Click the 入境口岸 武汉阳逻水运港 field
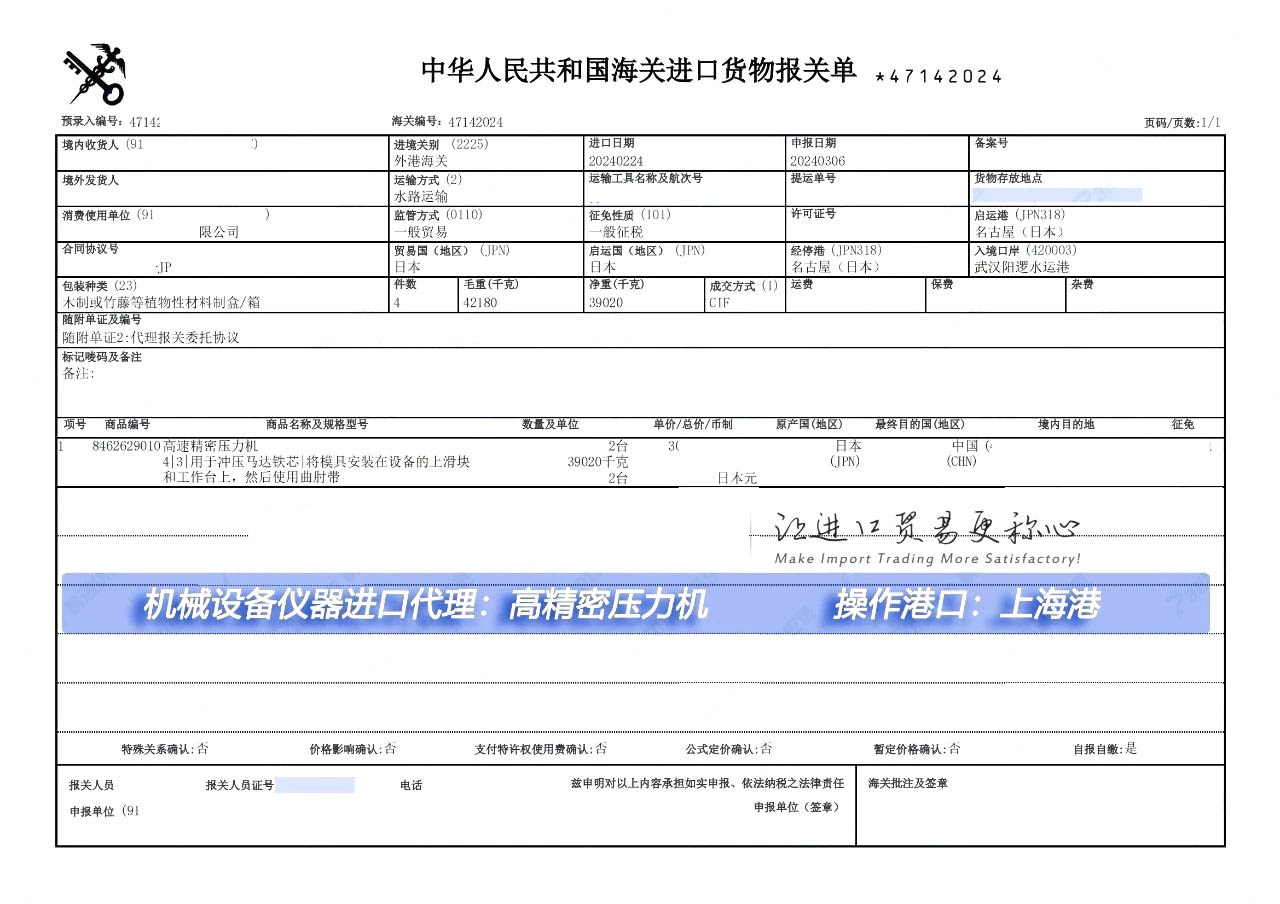 click(x=1021, y=267)
